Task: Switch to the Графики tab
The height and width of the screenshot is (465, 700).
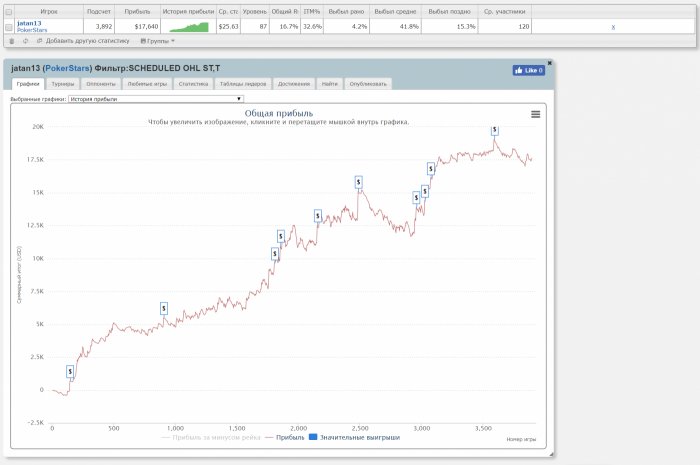Action: 28,84
